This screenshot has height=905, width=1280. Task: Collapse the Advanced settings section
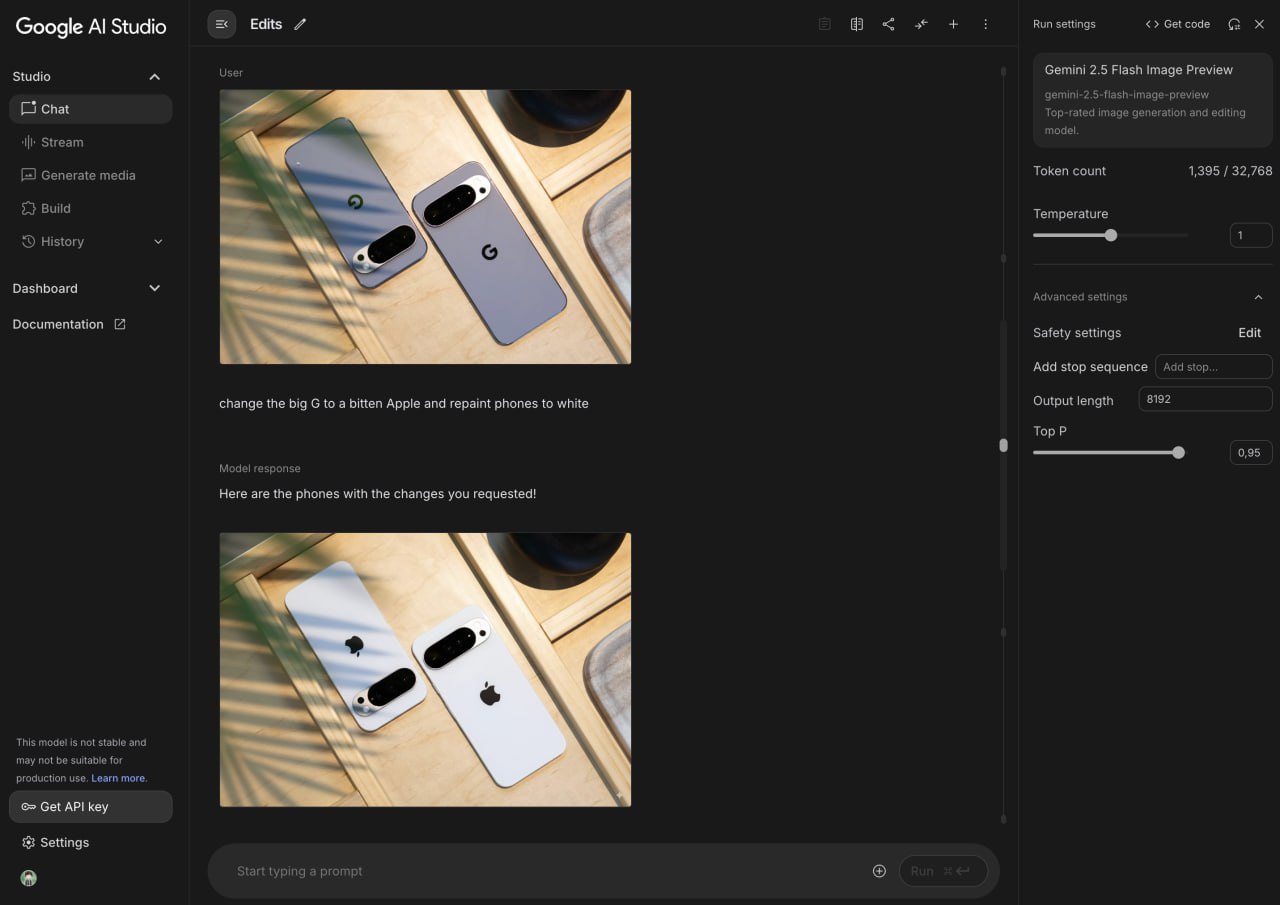coord(1258,297)
